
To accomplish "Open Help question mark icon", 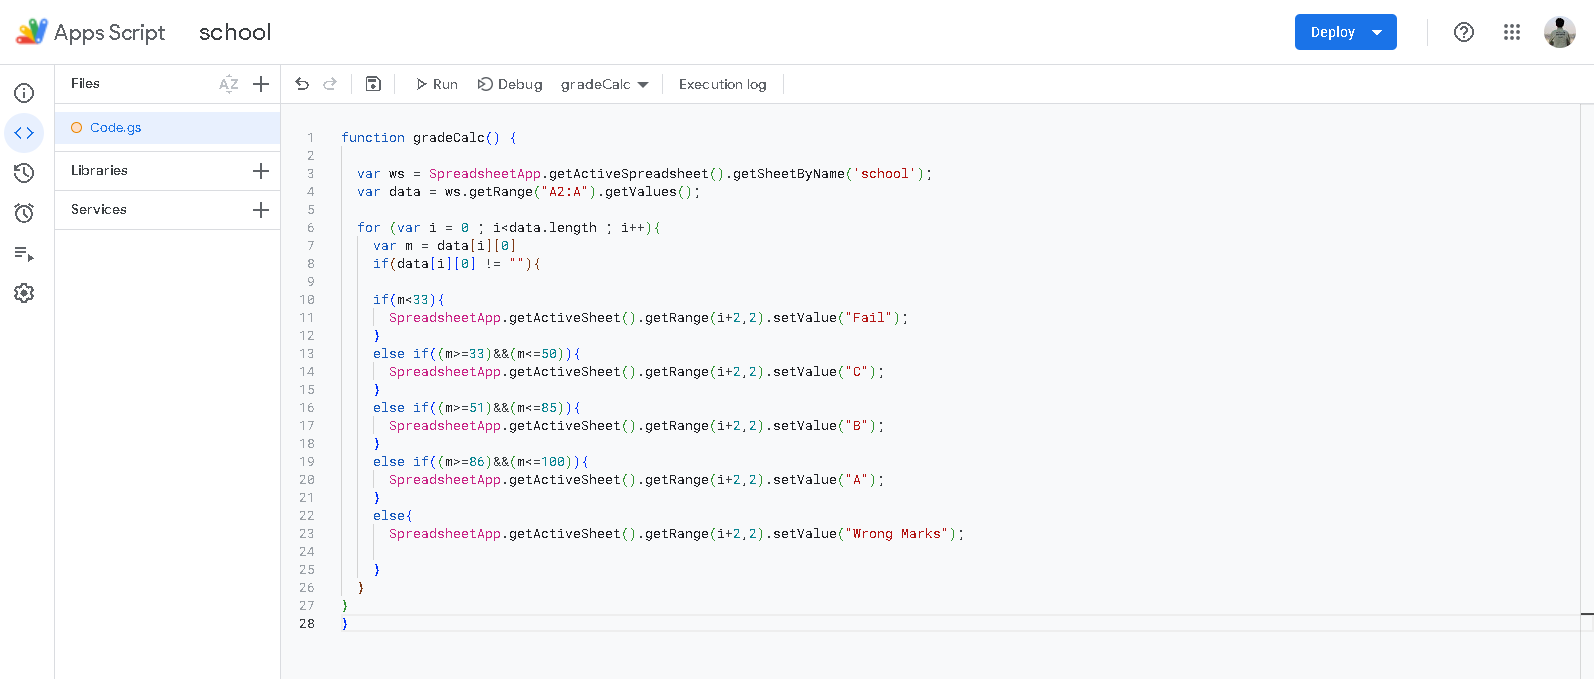I will [1464, 32].
